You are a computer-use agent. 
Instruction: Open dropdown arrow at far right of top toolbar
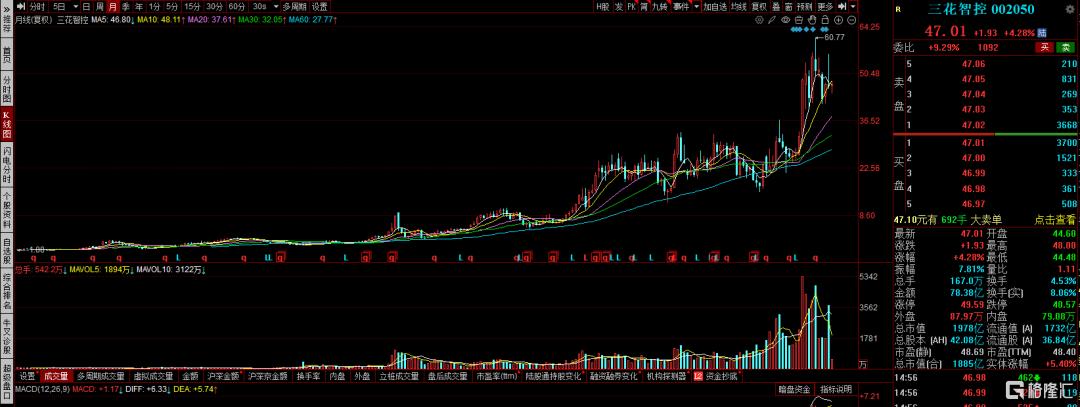(853, 6)
